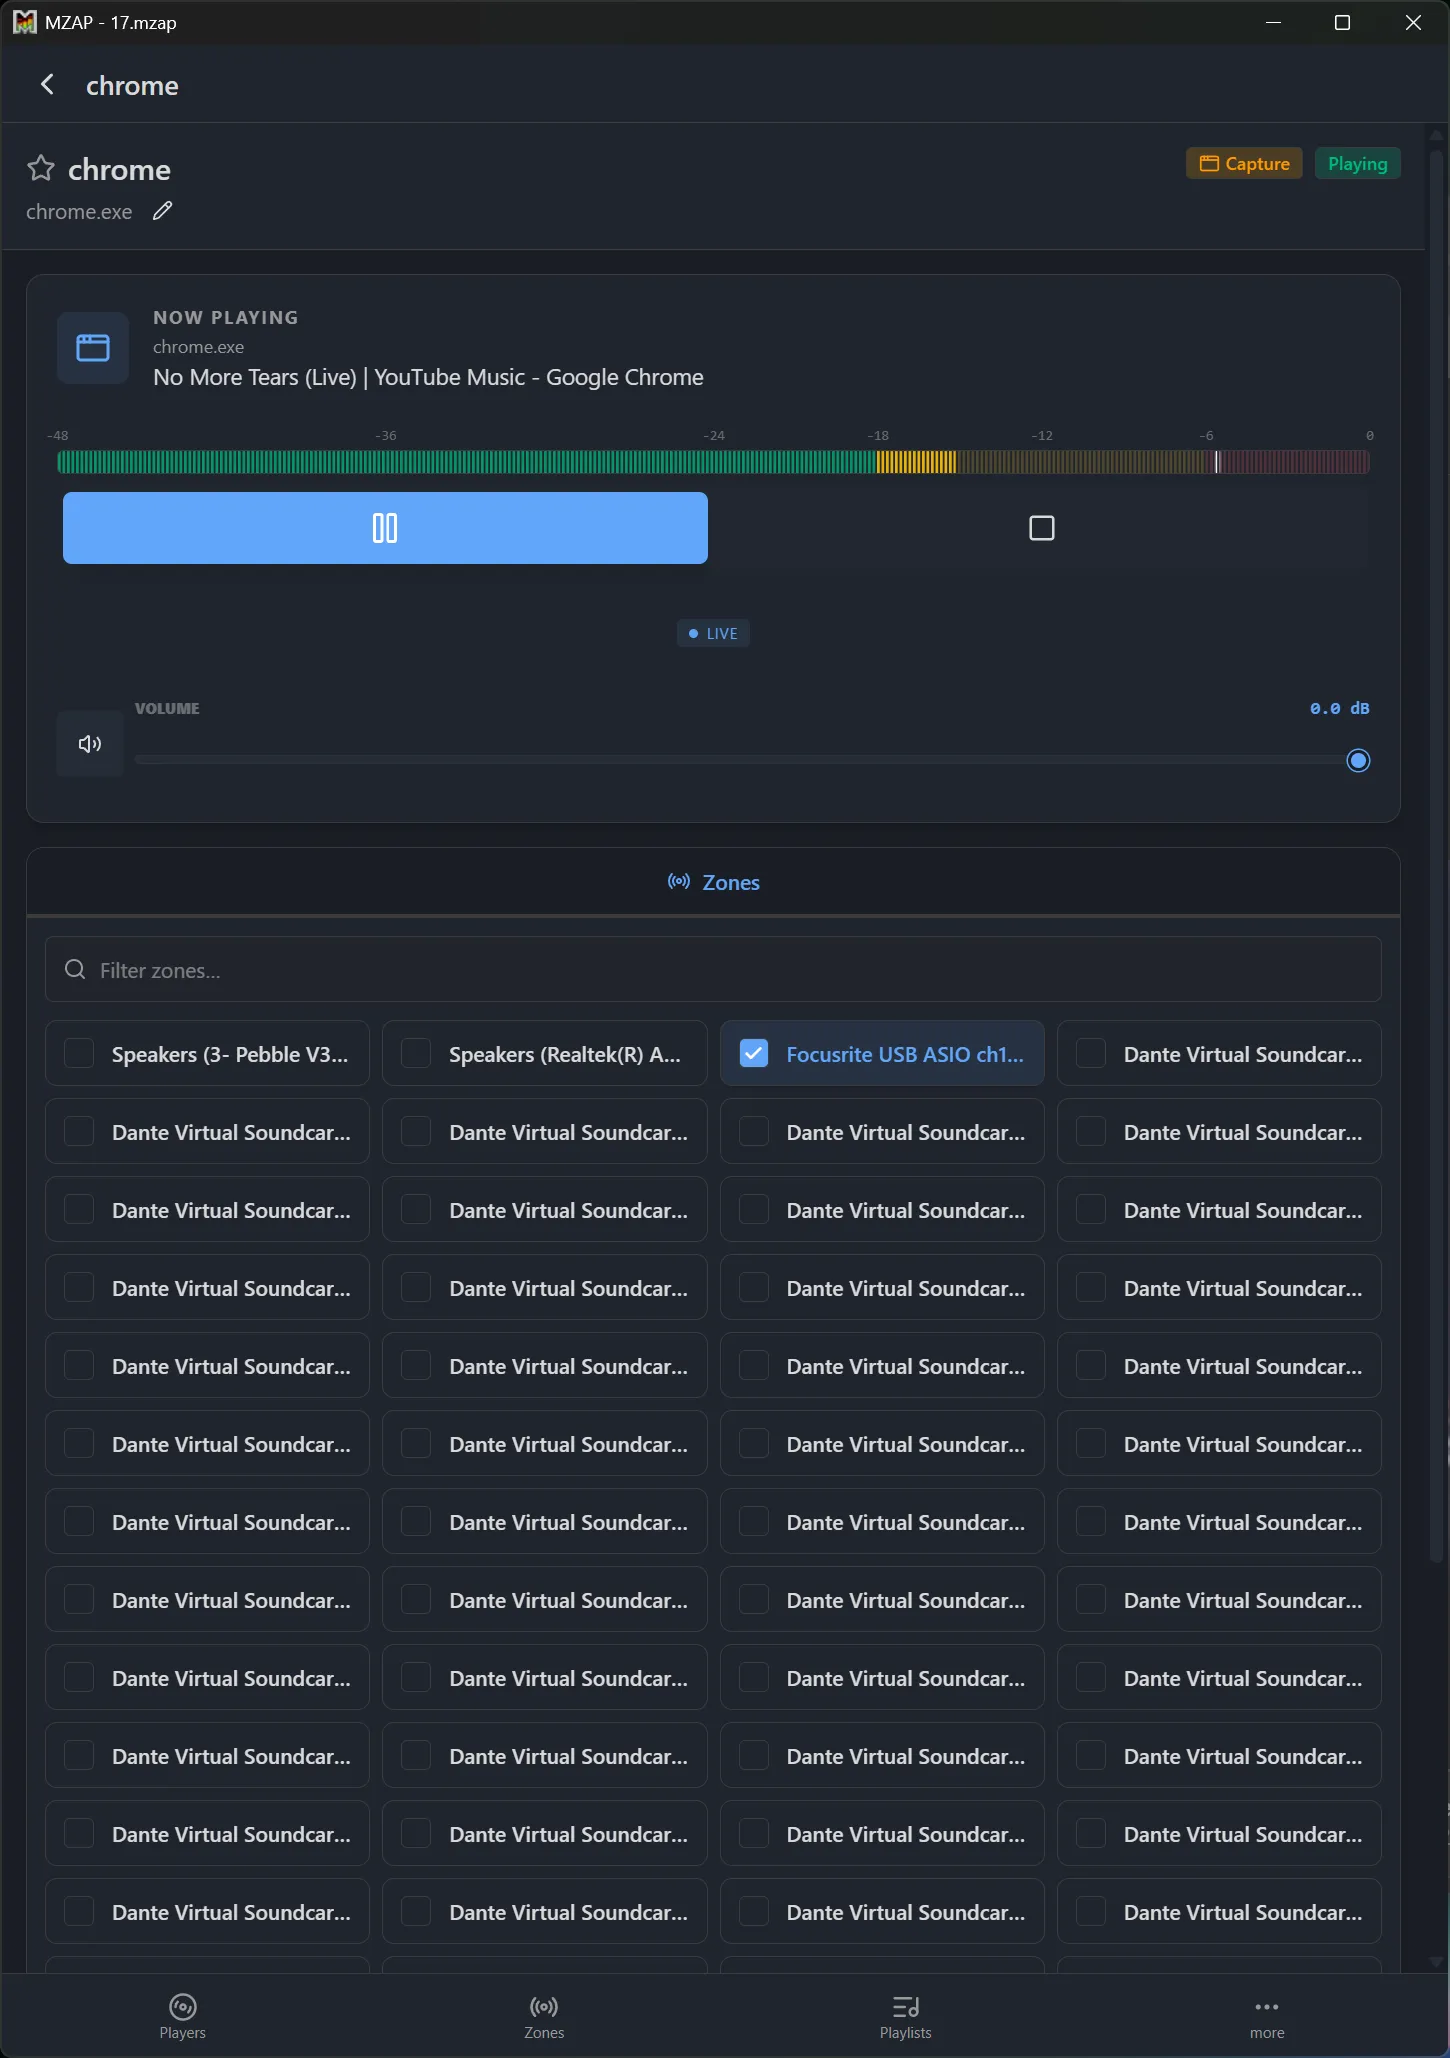The image size is (1450, 2058).
Task: Minimize the MZAP window
Action: point(1273,22)
